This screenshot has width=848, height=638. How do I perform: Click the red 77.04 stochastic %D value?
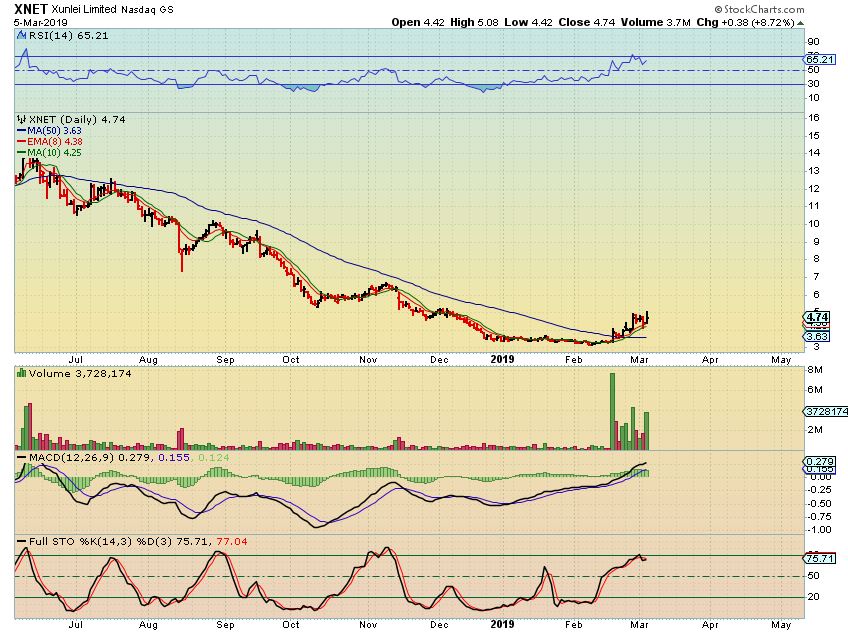pos(231,541)
